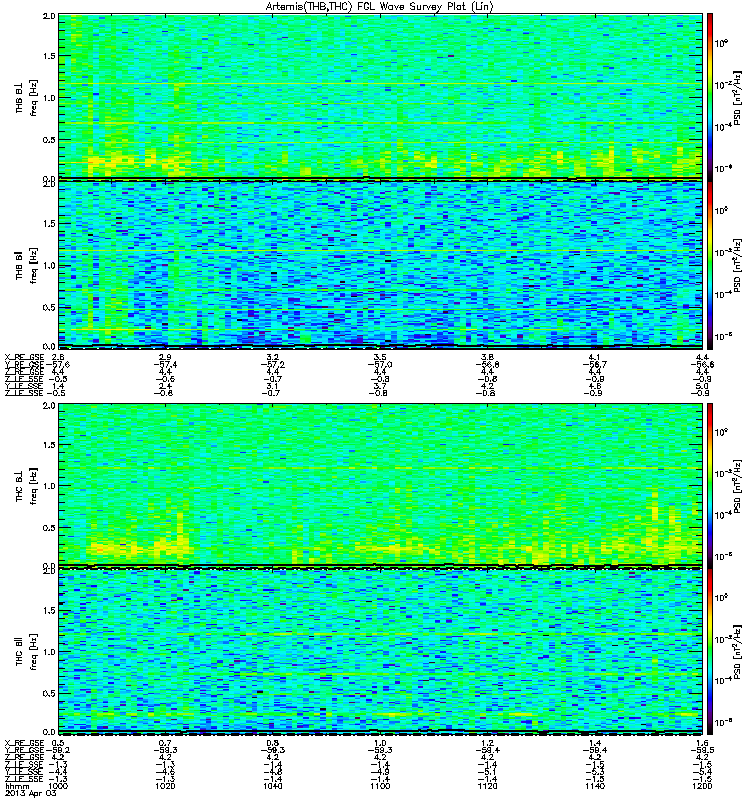Click the date label '2013 Apr 03'
The height and width of the screenshot is (800, 750).
point(30,793)
